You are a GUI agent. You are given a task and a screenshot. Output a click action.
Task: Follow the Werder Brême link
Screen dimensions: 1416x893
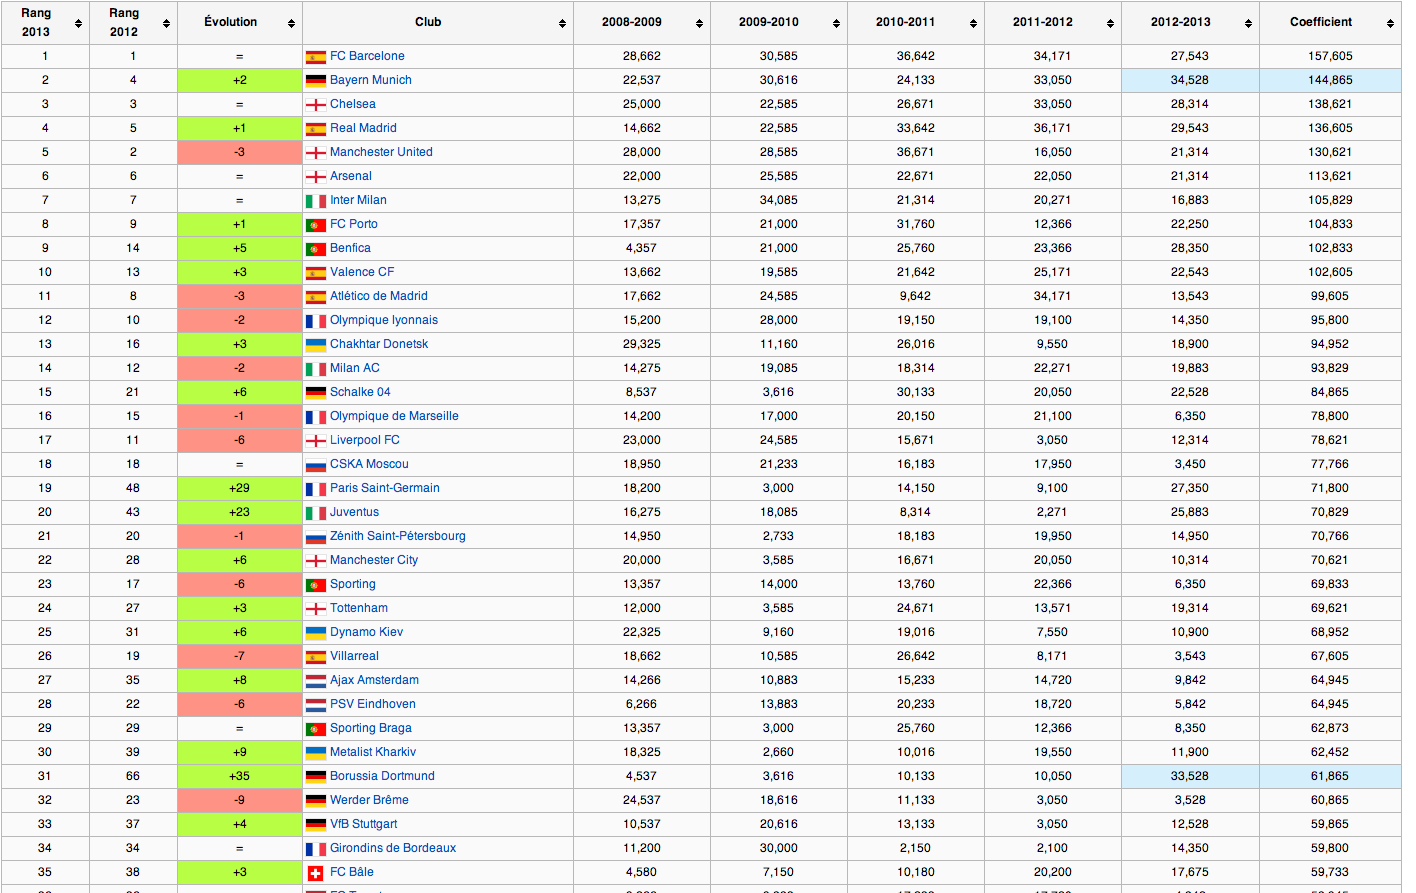[x=369, y=800]
